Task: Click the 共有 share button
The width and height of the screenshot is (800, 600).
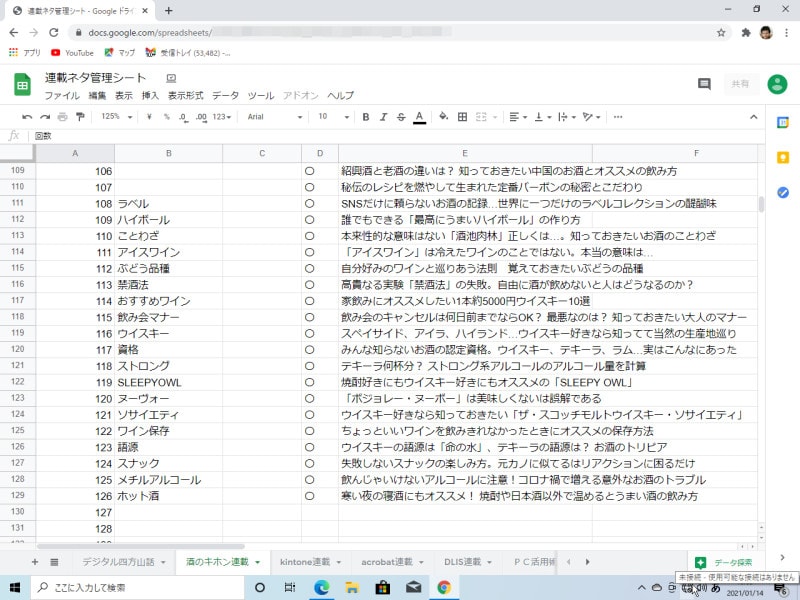Action: 741,85
